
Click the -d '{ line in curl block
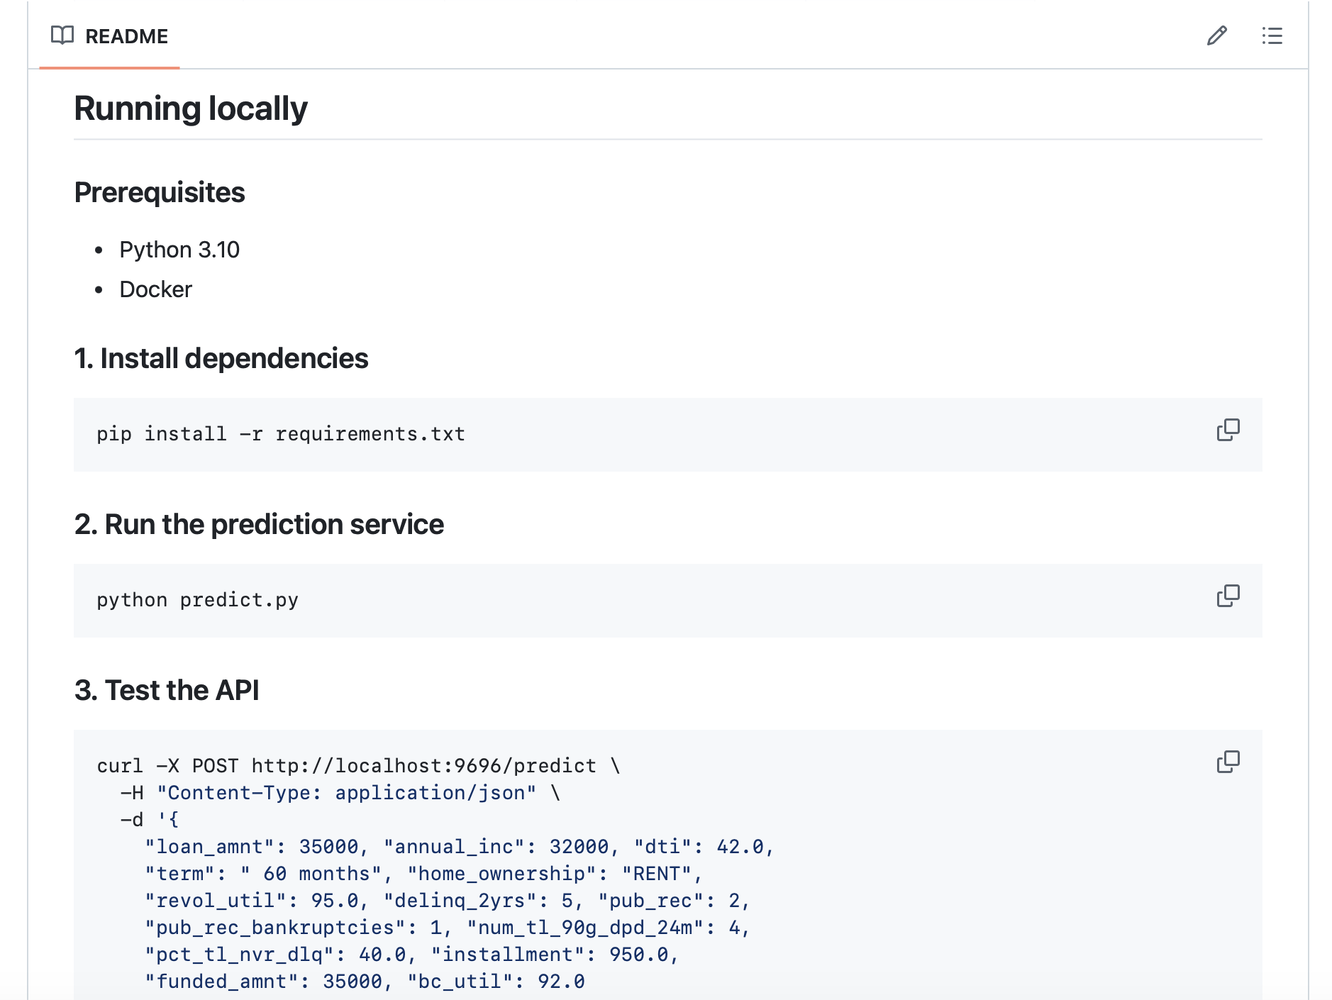tap(150, 820)
